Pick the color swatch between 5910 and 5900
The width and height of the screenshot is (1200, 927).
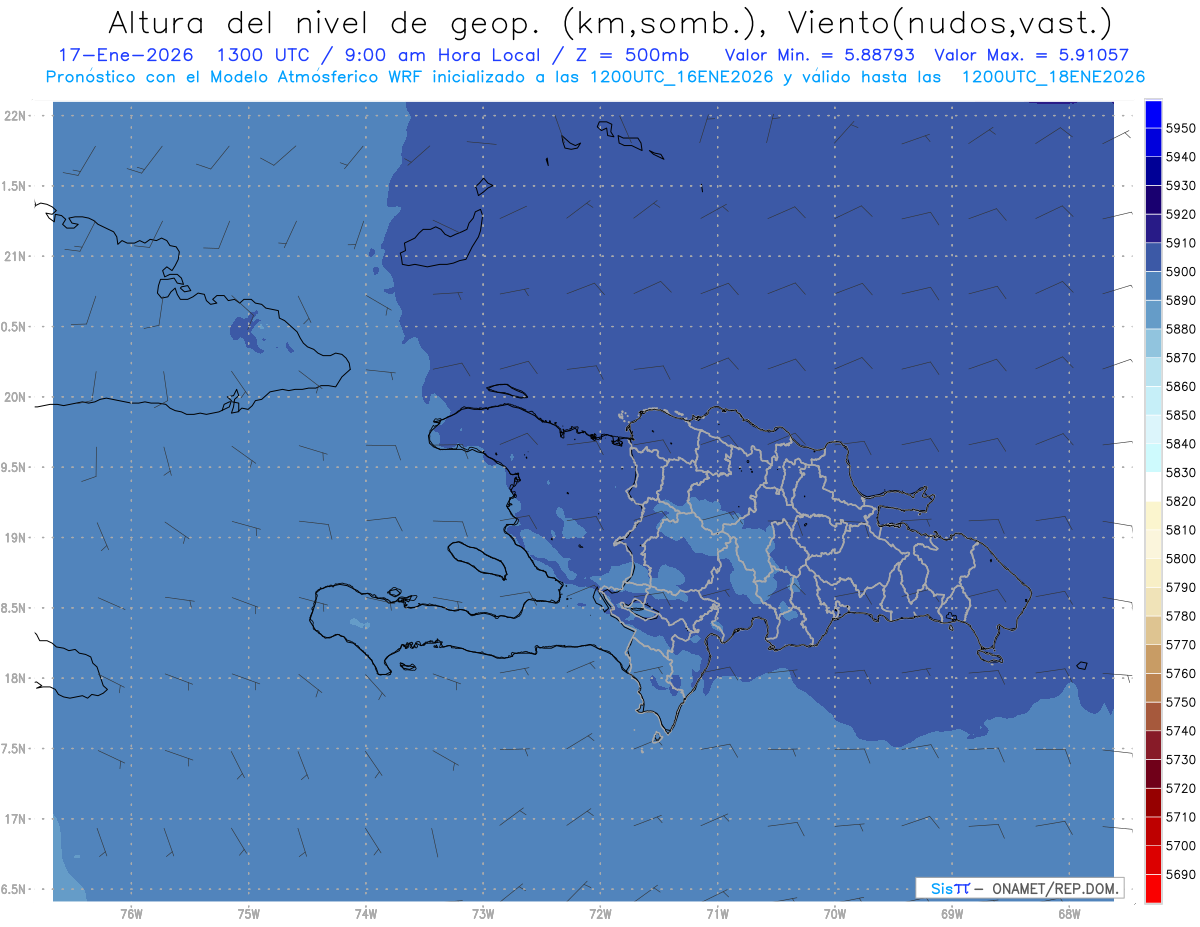[x=1152, y=257]
